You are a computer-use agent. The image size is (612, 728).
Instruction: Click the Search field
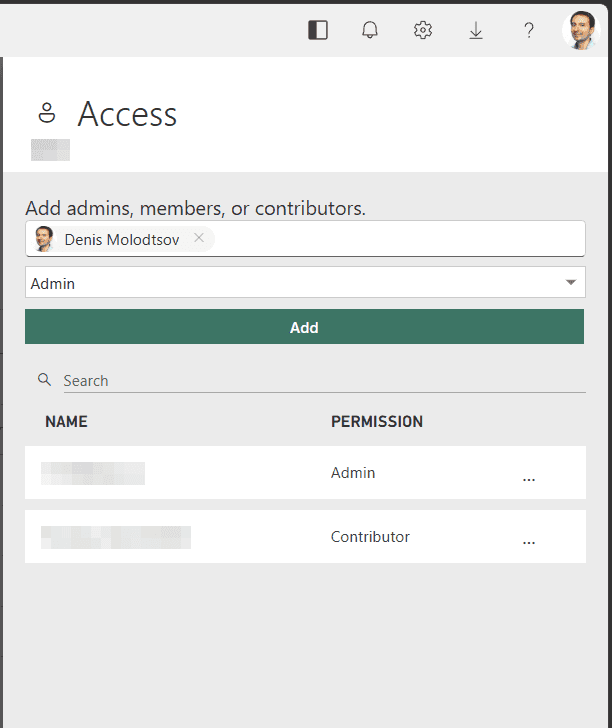pyautogui.click(x=324, y=381)
